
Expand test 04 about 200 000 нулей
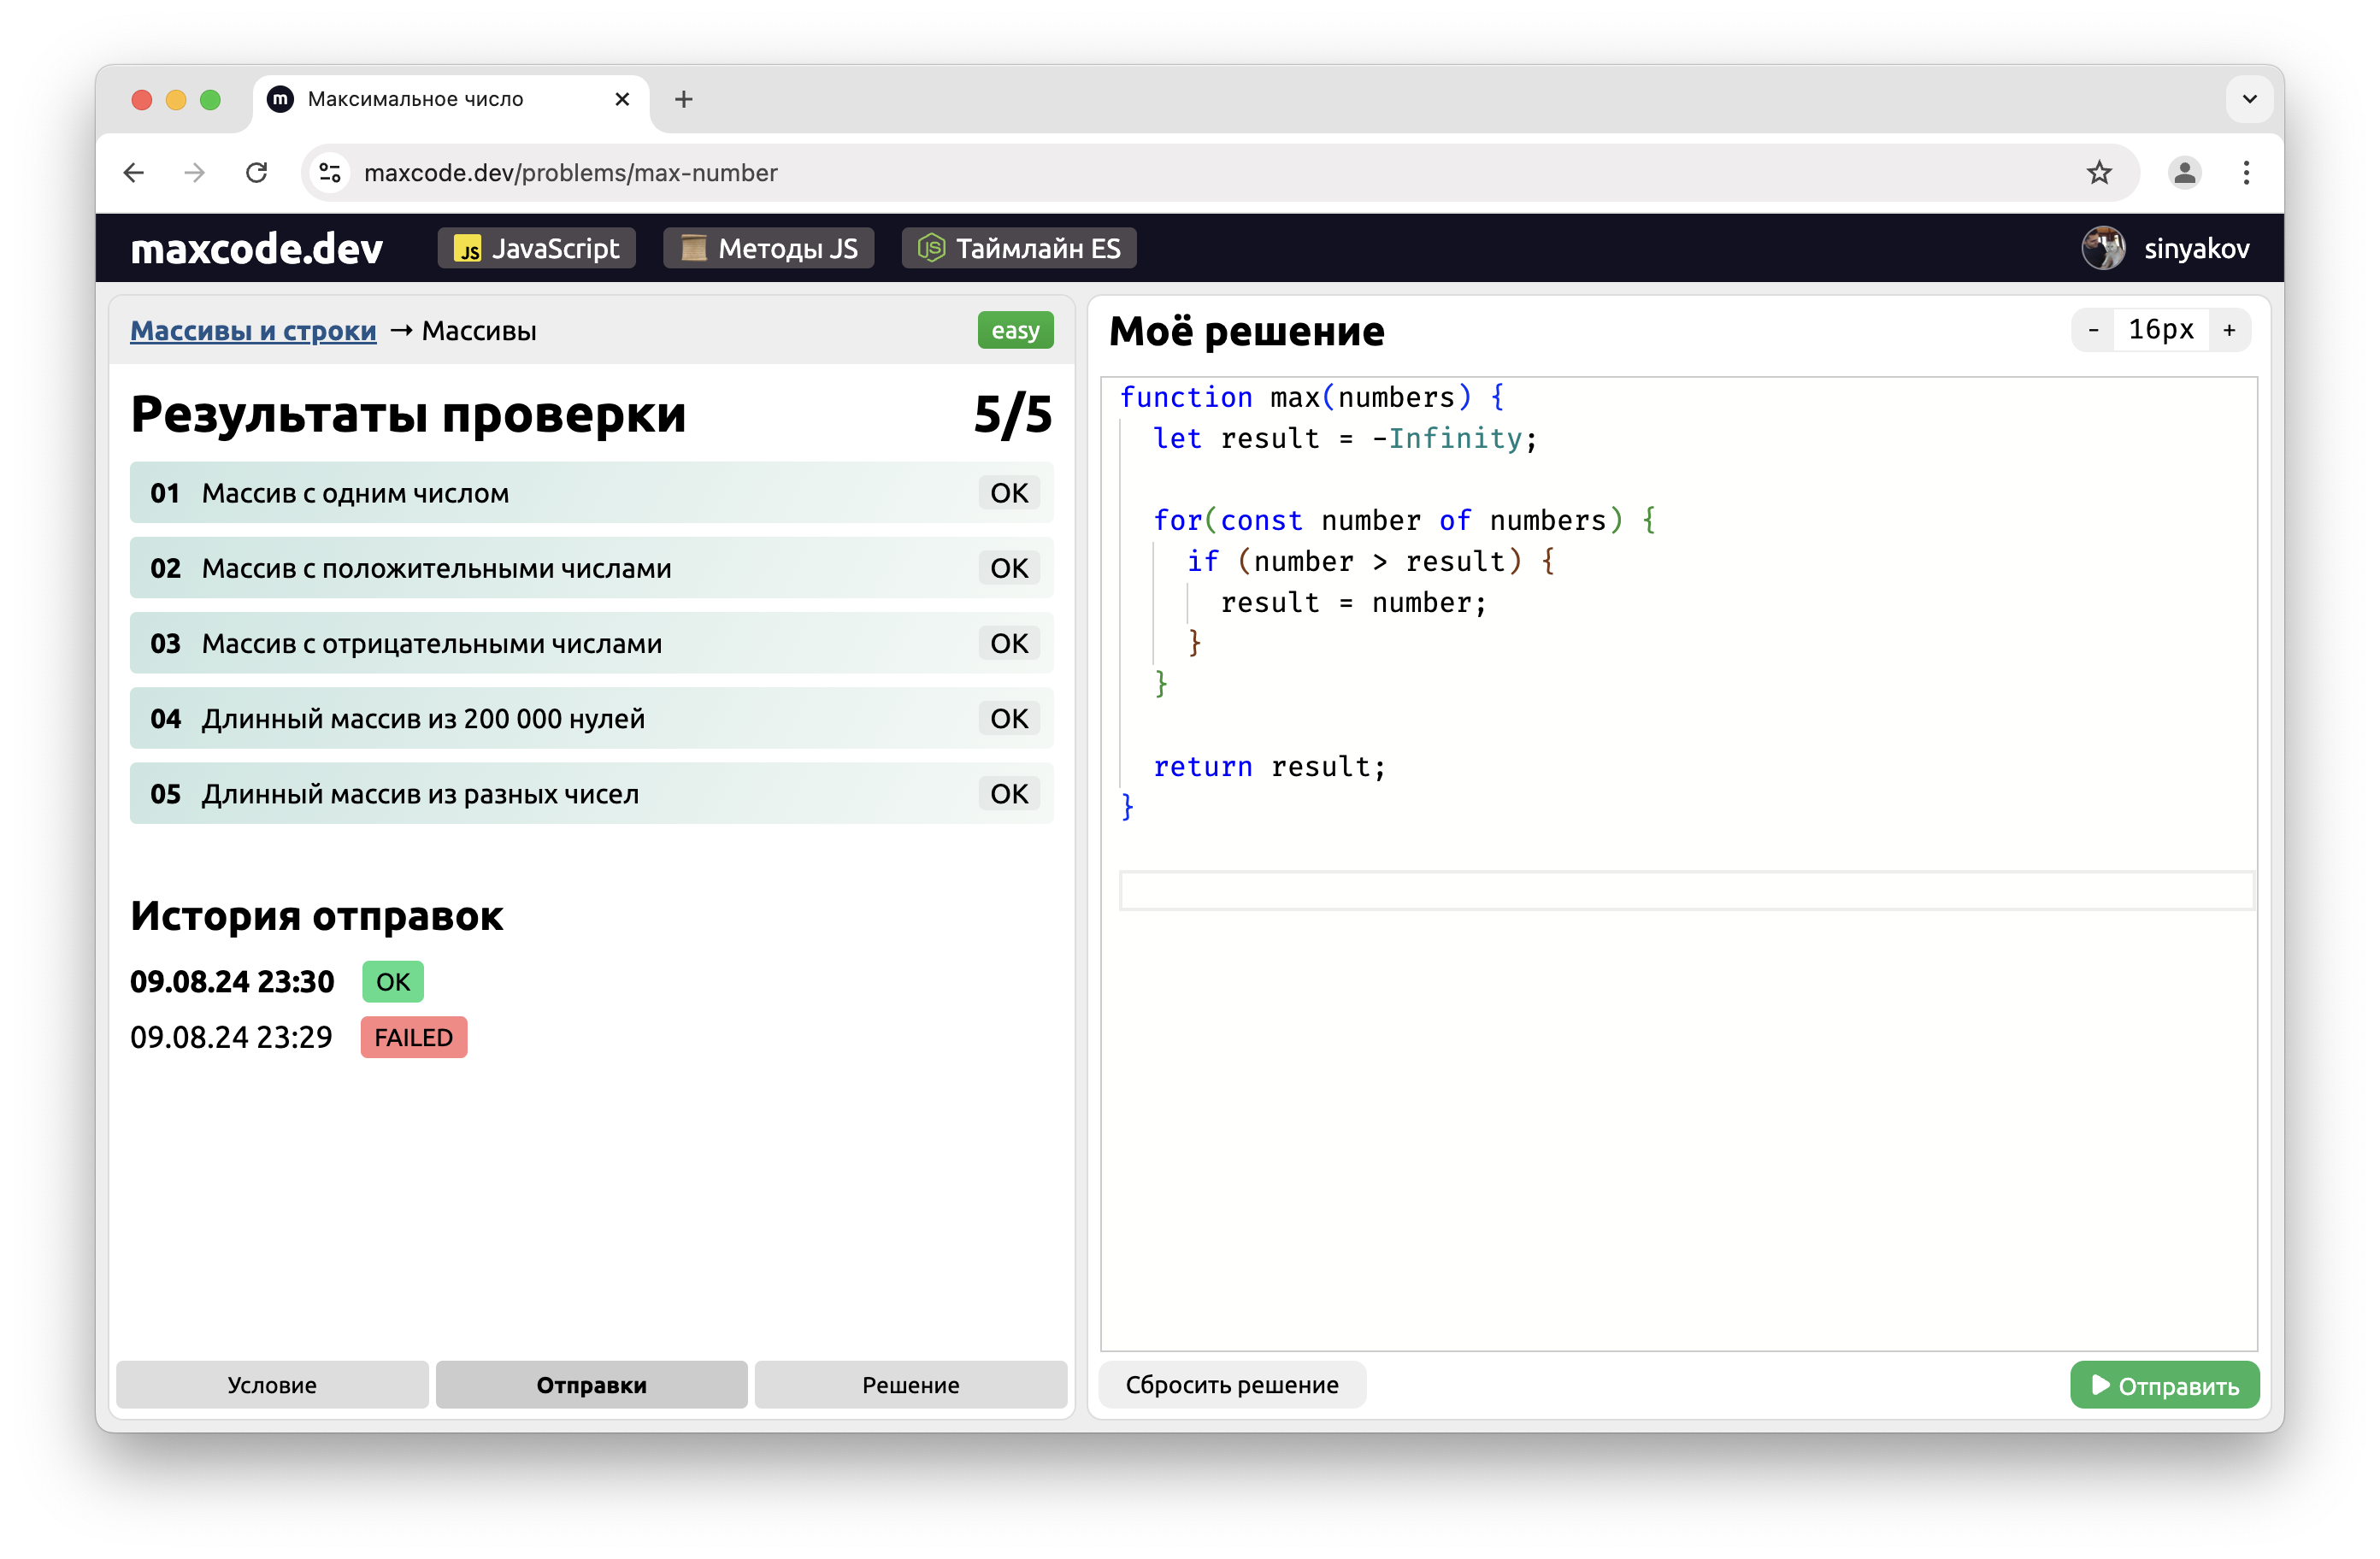pyautogui.click(x=591, y=718)
